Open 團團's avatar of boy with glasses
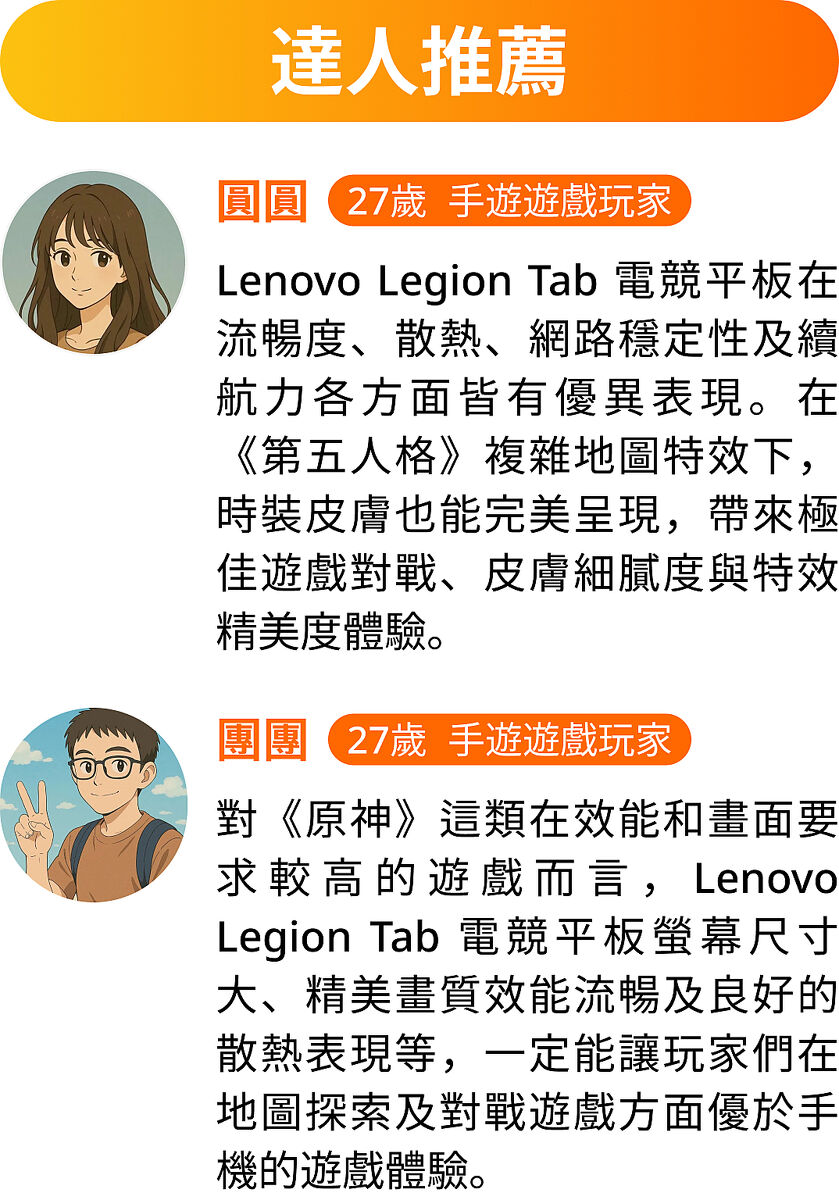The width and height of the screenshot is (839, 1200). coord(94,803)
